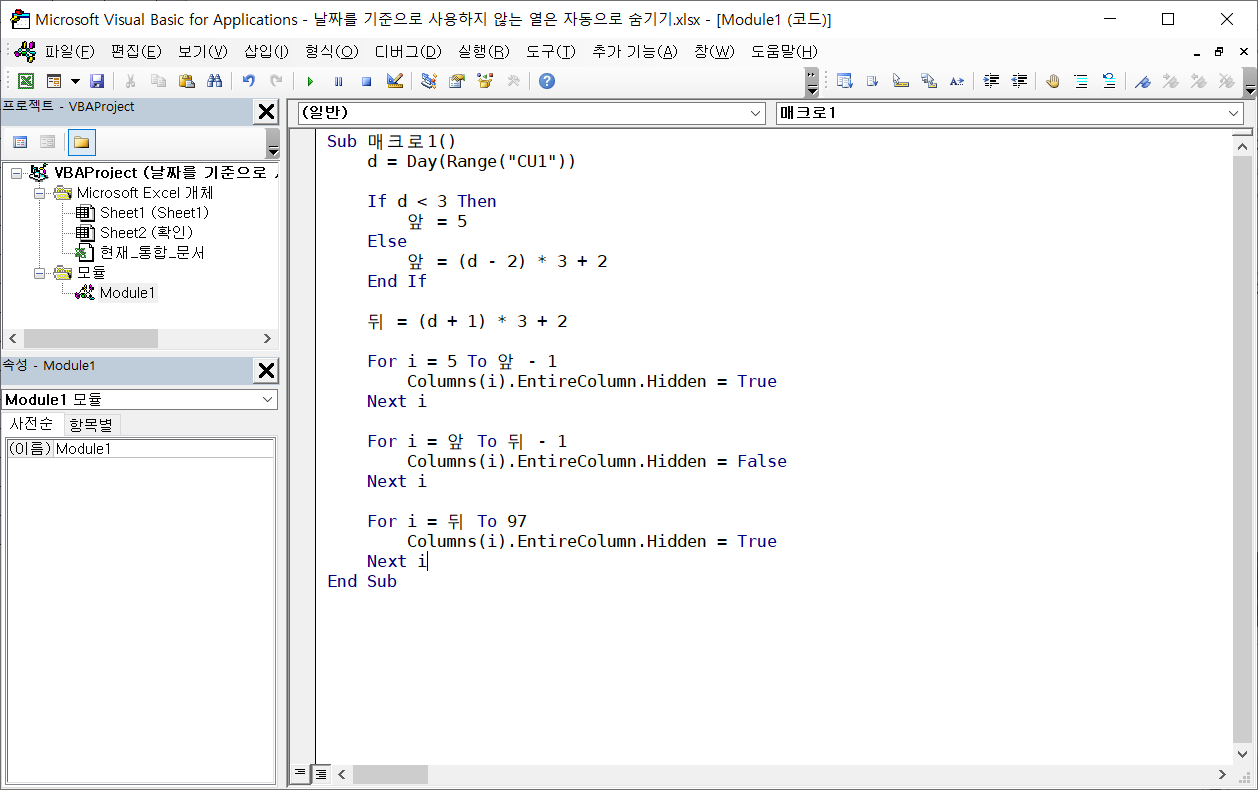Open the 디버그(D) menu
This screenshot has width=1258, height=790.
[x=408, y=51]
